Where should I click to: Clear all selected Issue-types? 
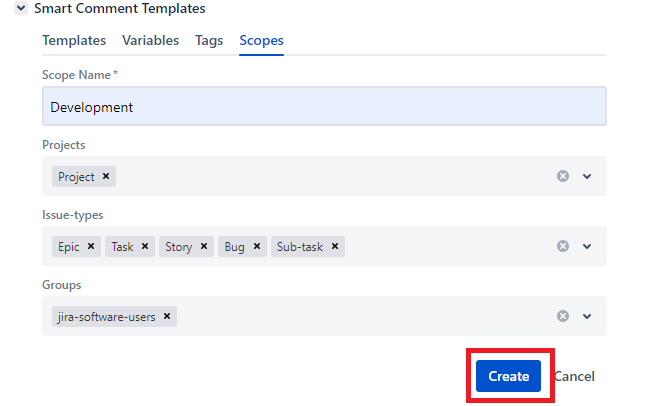[x=562, y=247]
